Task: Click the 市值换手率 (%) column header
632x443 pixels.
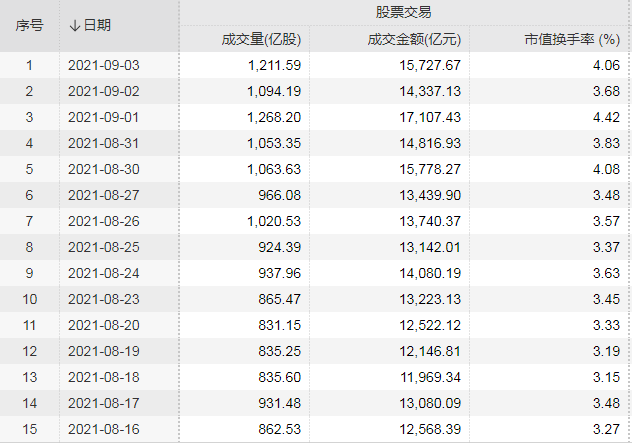Action: (x=573, y=40)
